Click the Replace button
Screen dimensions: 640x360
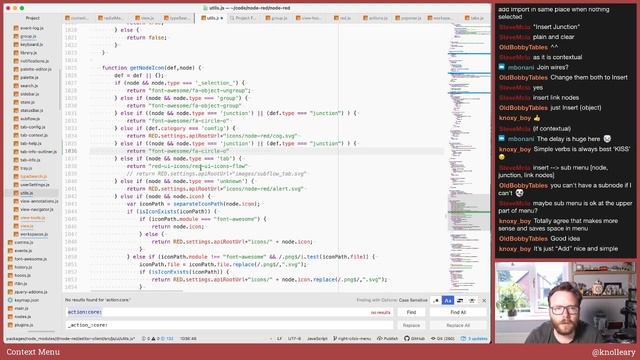click(x=411, y=325)
